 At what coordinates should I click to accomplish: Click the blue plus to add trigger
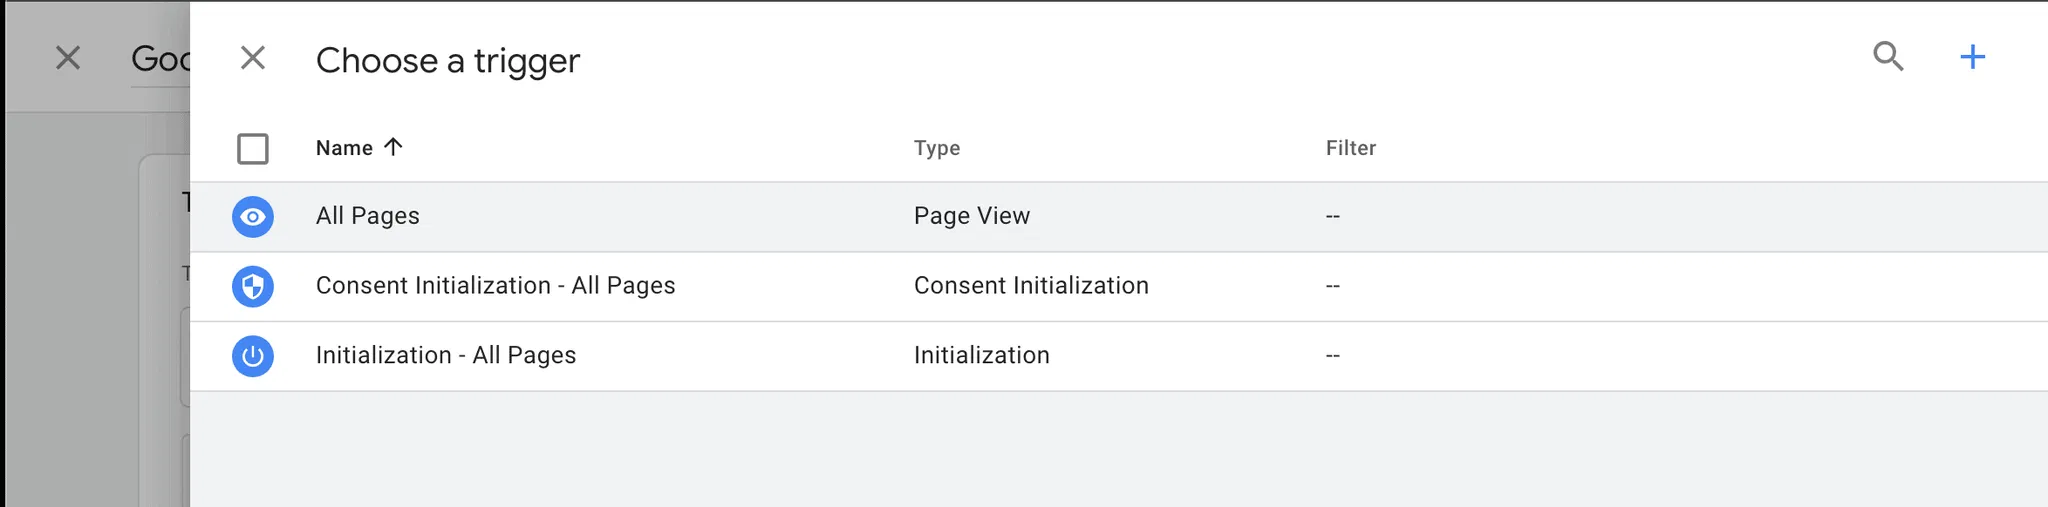tap(1972, 57)
